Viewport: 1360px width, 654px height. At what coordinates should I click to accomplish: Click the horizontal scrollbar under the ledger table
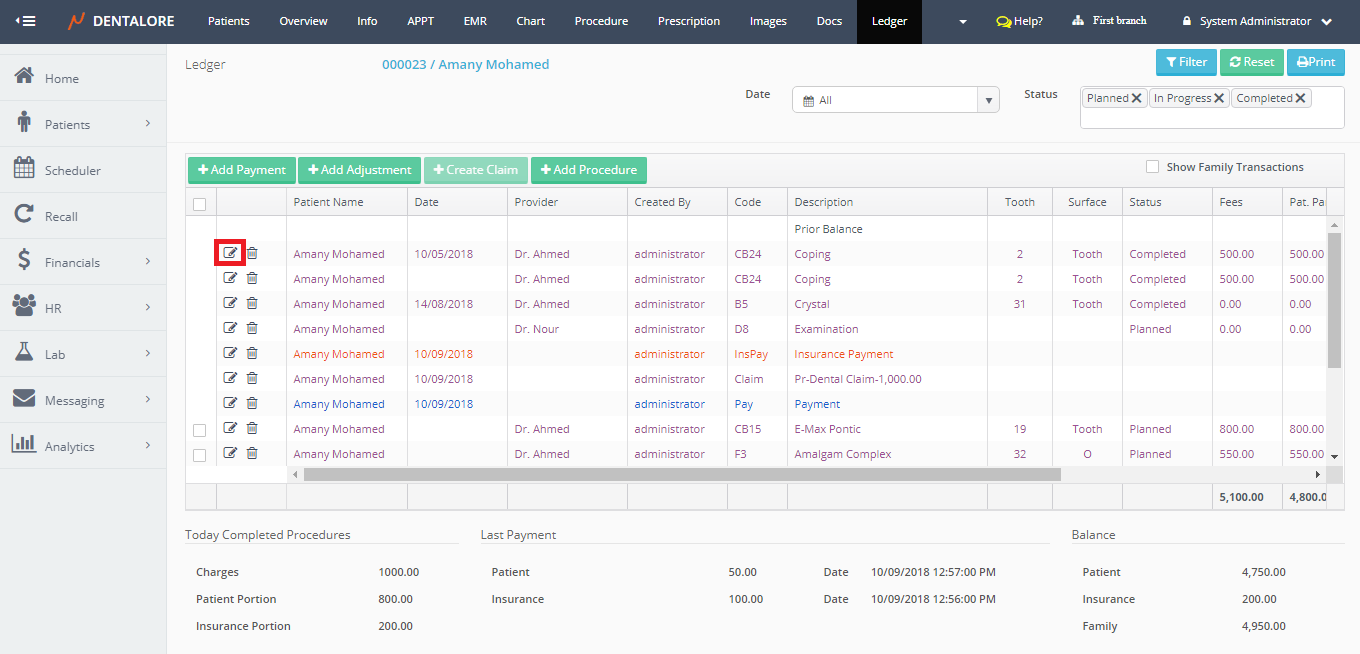(x=680, y=474)
